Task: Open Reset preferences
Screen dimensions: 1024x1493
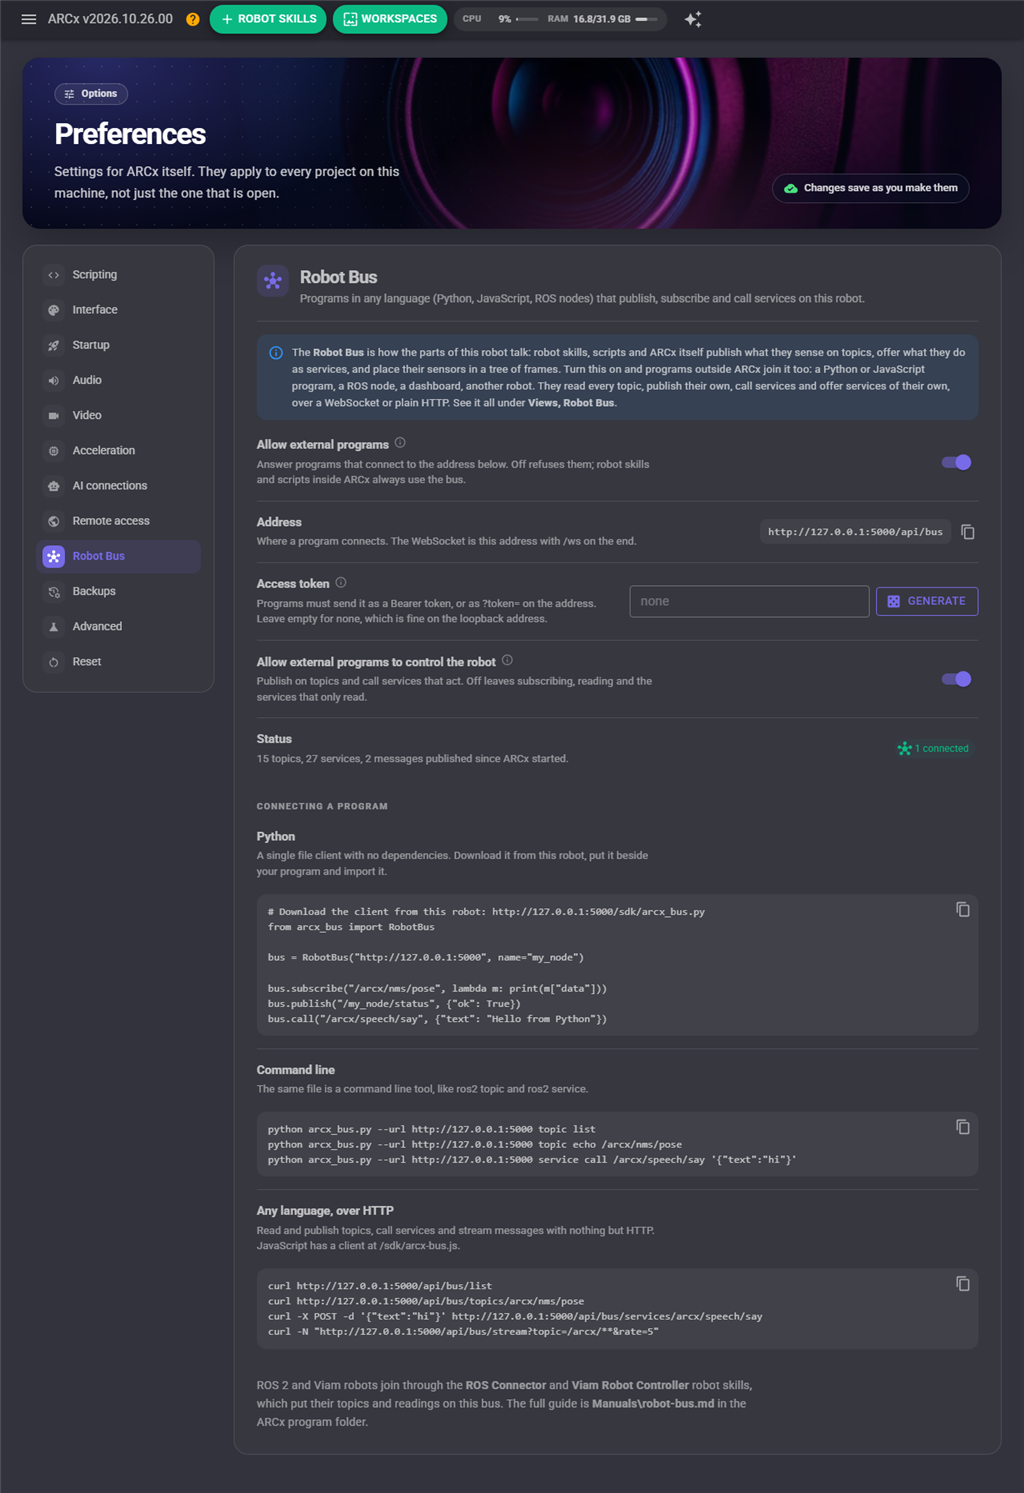Action: pyautogui.click(x=119, y=662)
